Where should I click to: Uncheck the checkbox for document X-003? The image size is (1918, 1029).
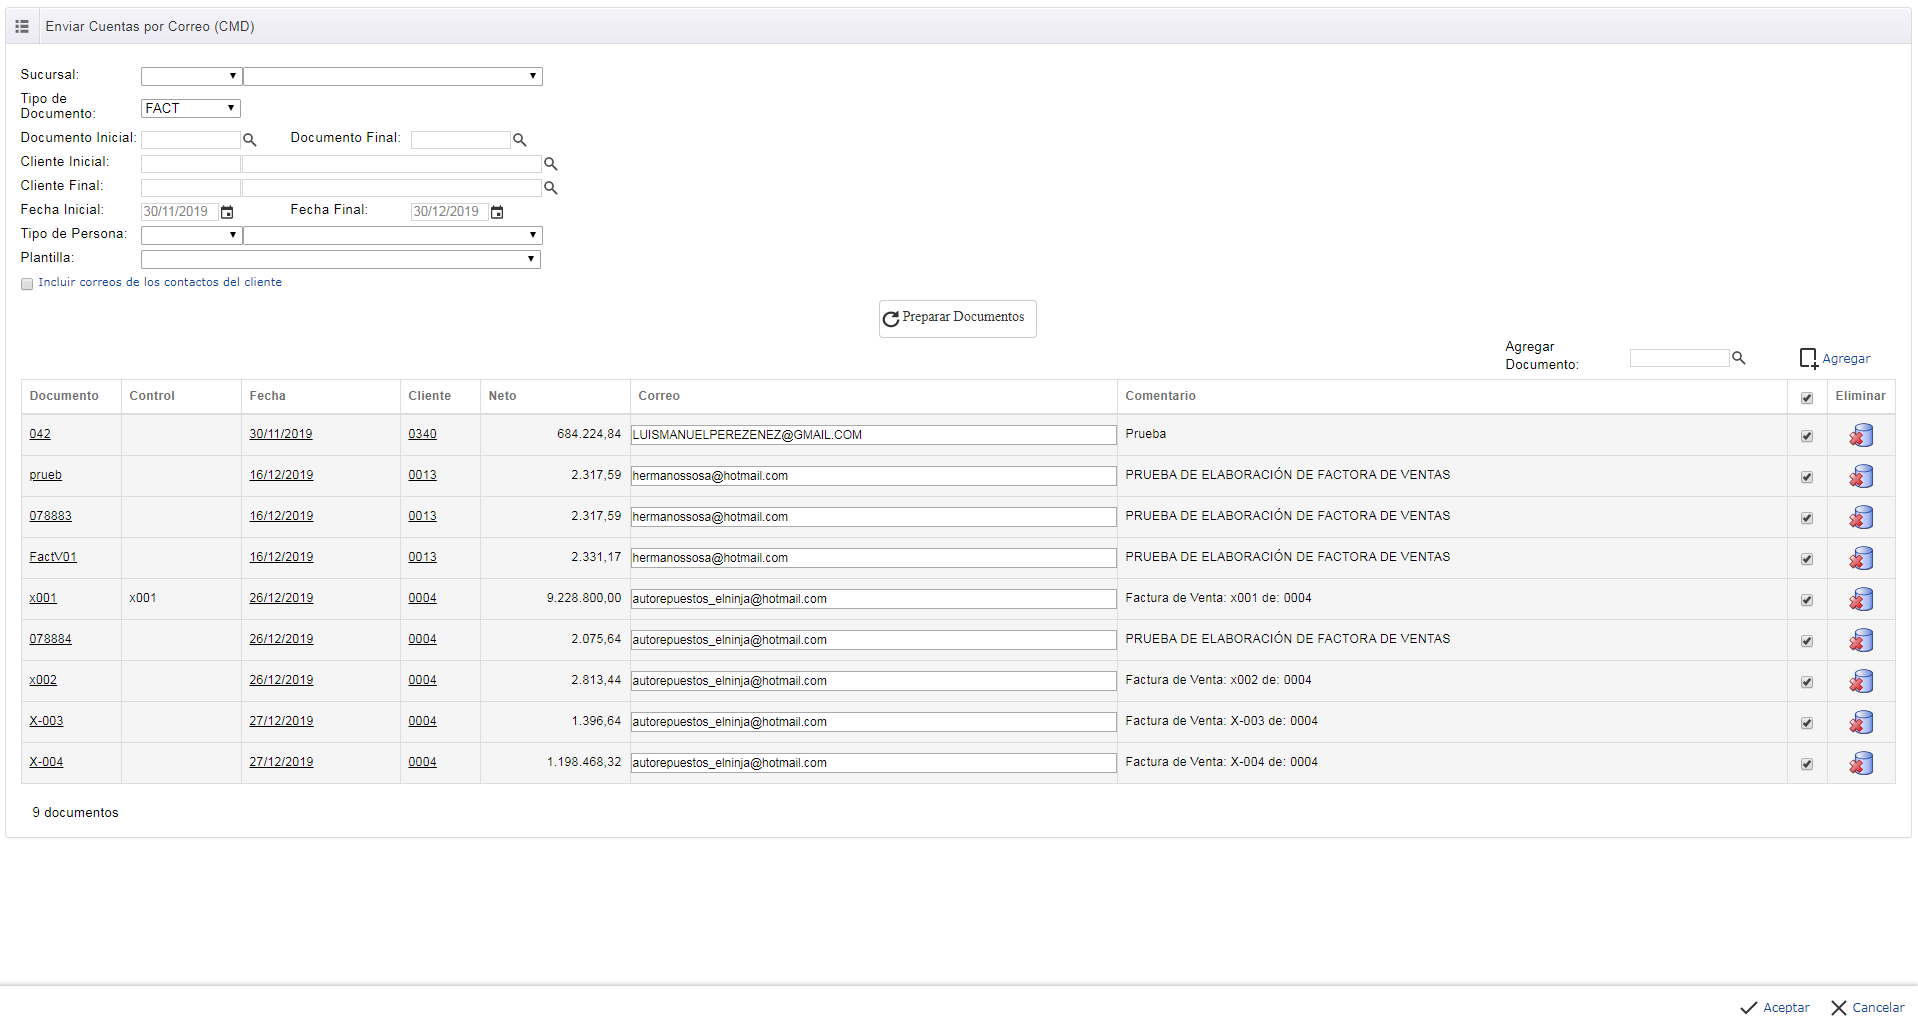point(1807,723)
